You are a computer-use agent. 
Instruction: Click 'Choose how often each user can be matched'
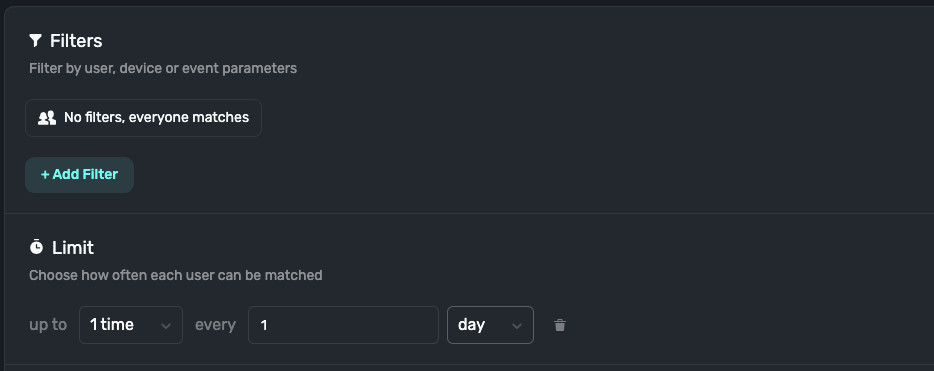[x=176, y=275]
